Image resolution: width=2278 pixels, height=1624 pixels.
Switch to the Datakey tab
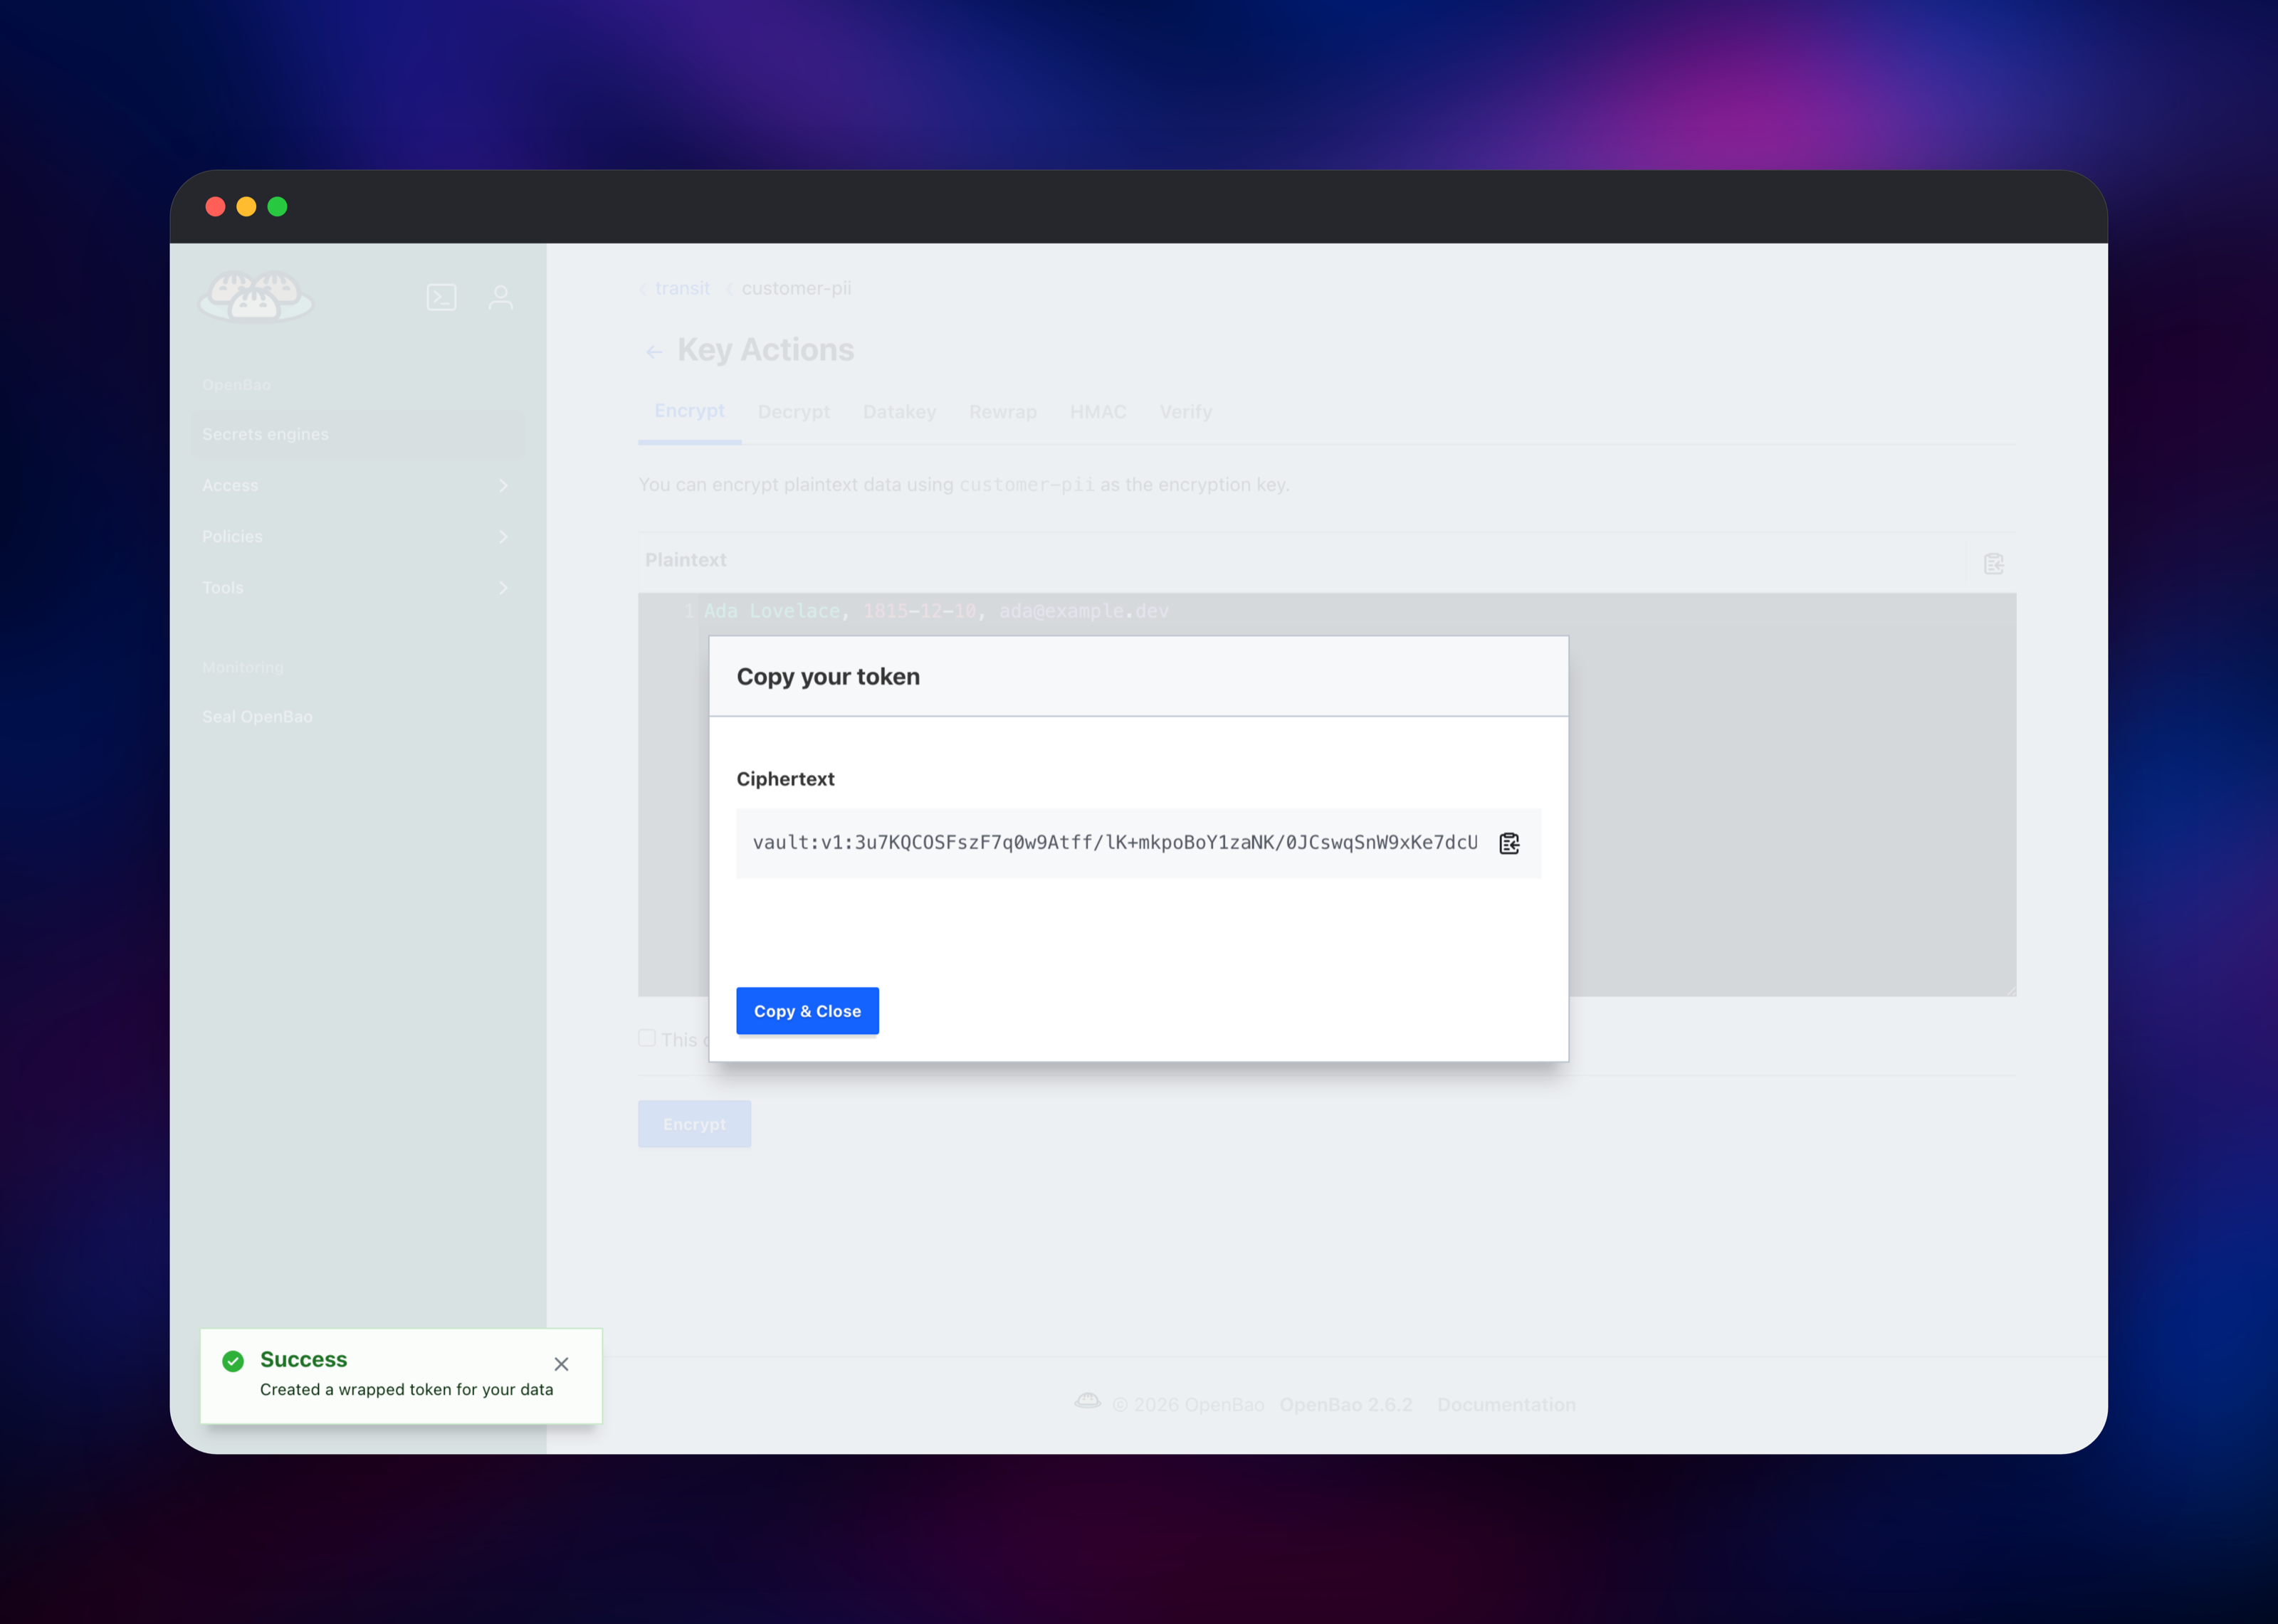899,412
